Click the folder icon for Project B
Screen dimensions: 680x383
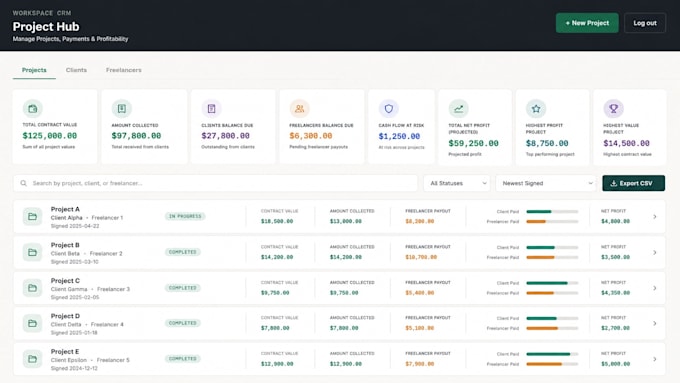33,252
